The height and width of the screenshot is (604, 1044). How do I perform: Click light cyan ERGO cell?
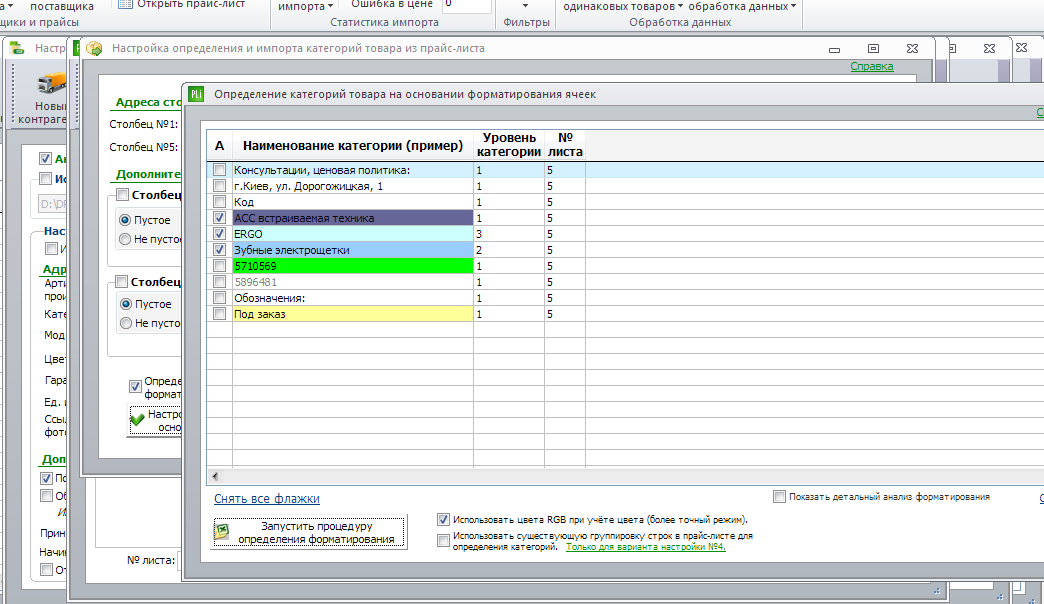(353, 234)
